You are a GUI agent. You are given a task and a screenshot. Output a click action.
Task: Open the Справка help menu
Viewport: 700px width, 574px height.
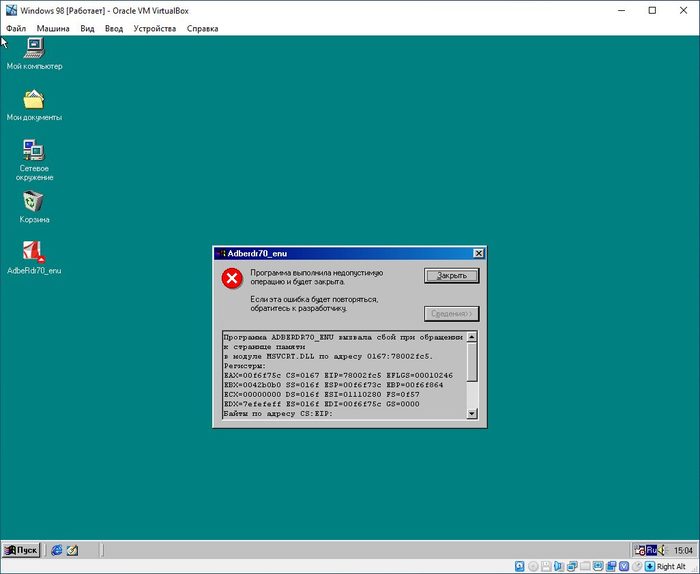pyautogui.click(x=201, y=29)
